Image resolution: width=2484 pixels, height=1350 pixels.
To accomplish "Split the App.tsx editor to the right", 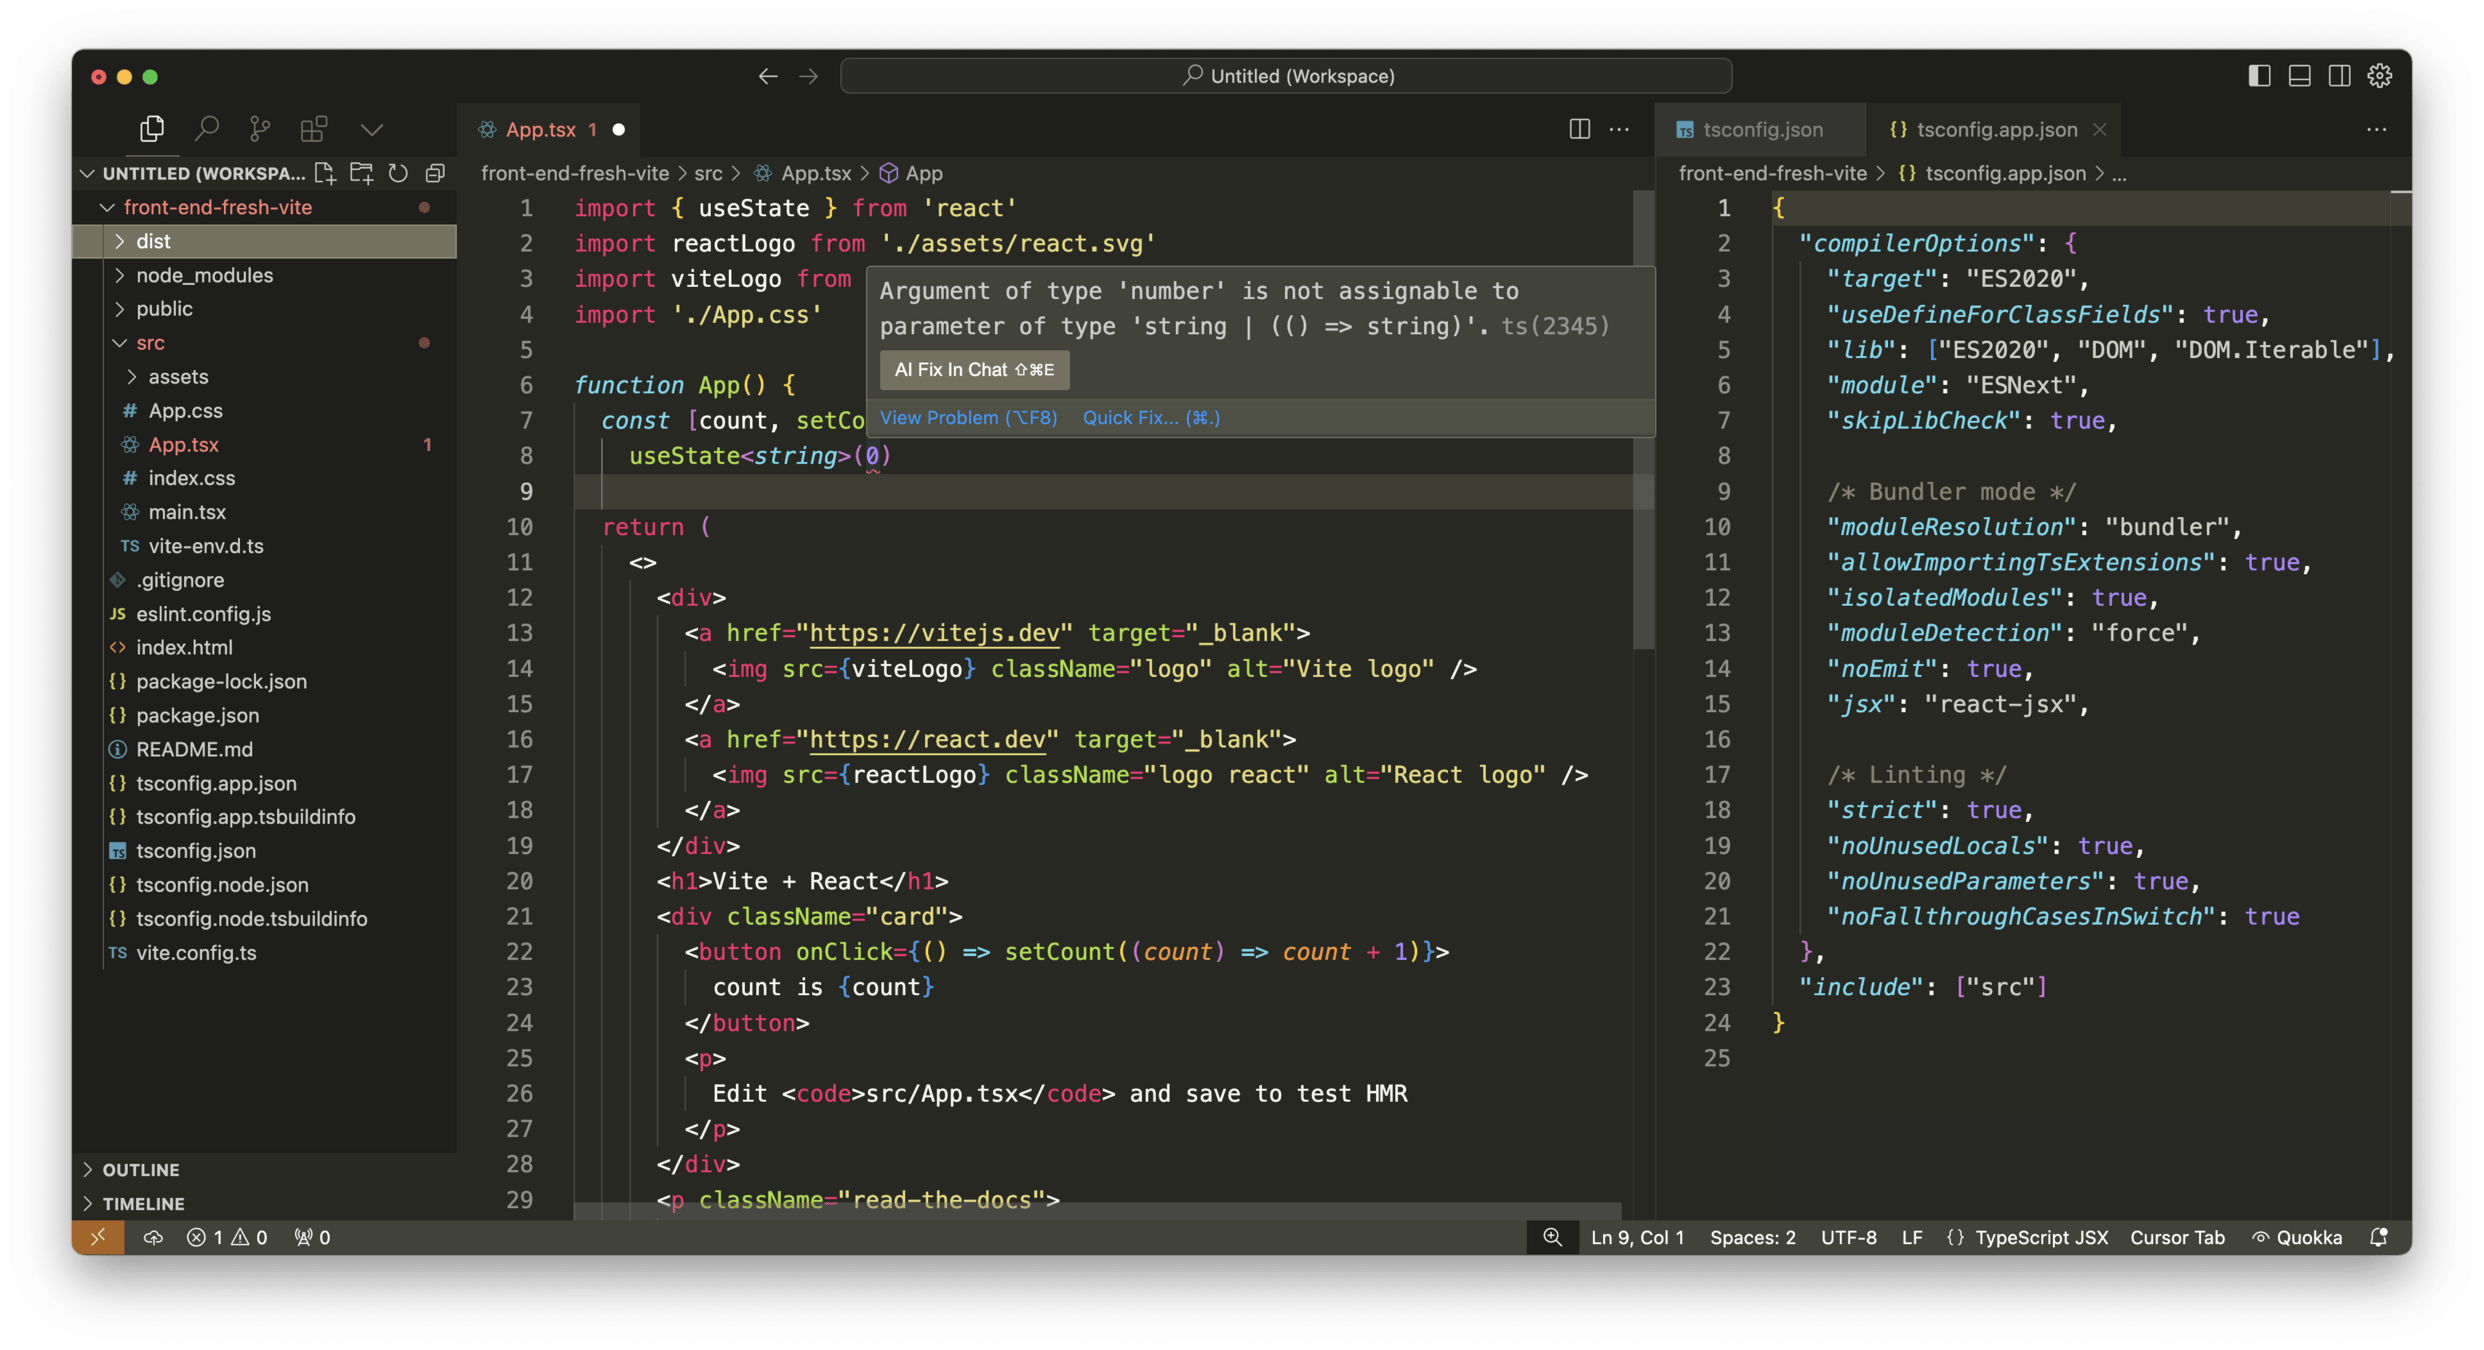I will pyautogui.click(x=1579, y=129).
